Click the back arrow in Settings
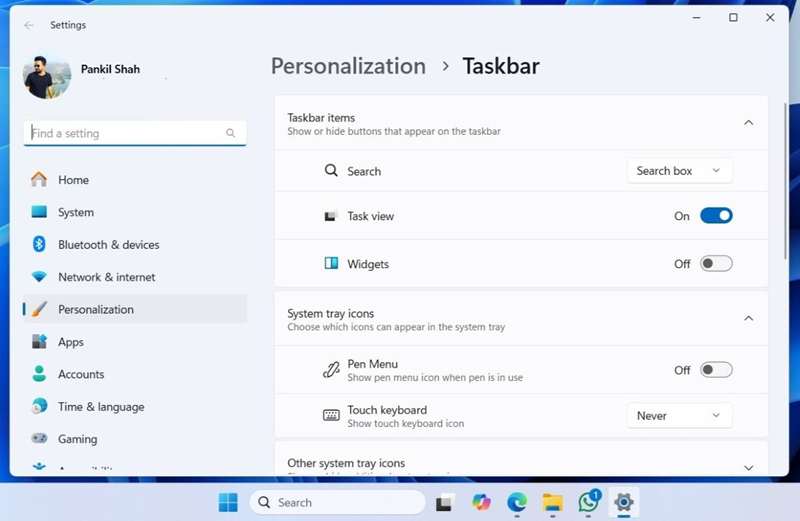 29,25
